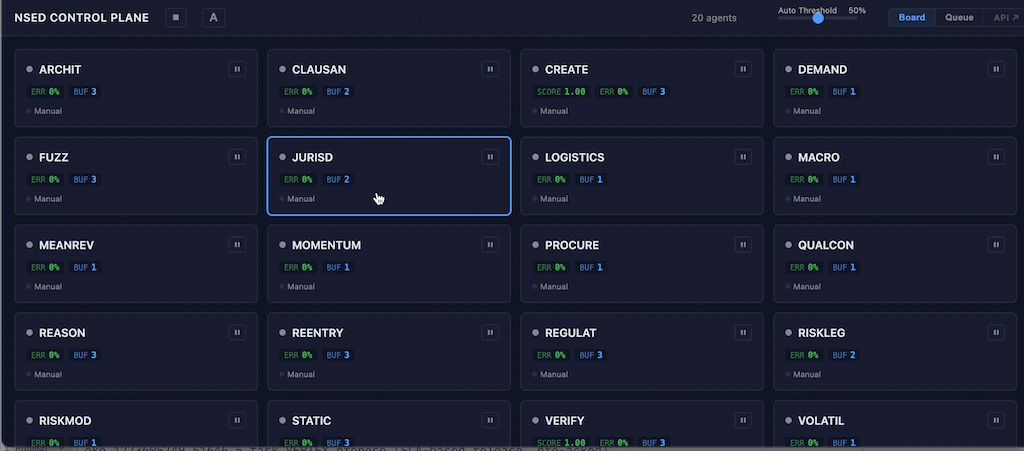Pause the MOMENTUM agent
The width and height of the screenshot is (1024, 451).
pyautogui.click(x=490, y=245)
